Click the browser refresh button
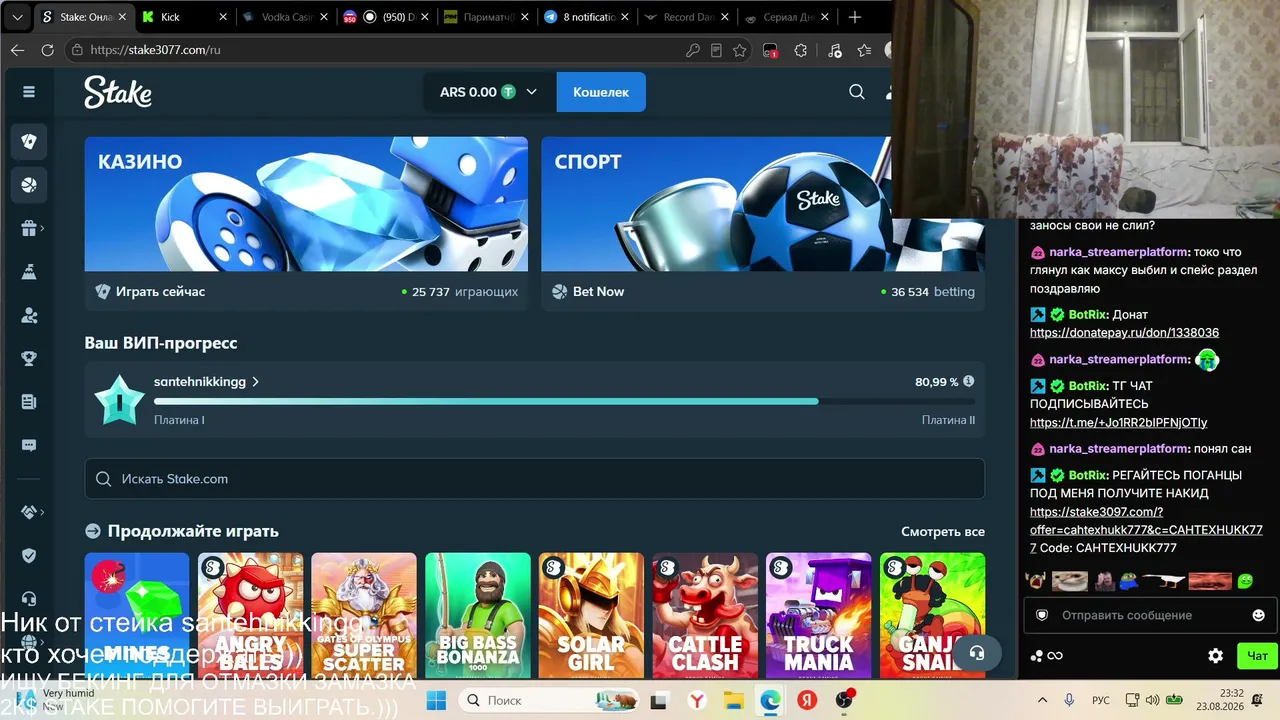This screenshot has height=720, width=1280. click(47, 50)
